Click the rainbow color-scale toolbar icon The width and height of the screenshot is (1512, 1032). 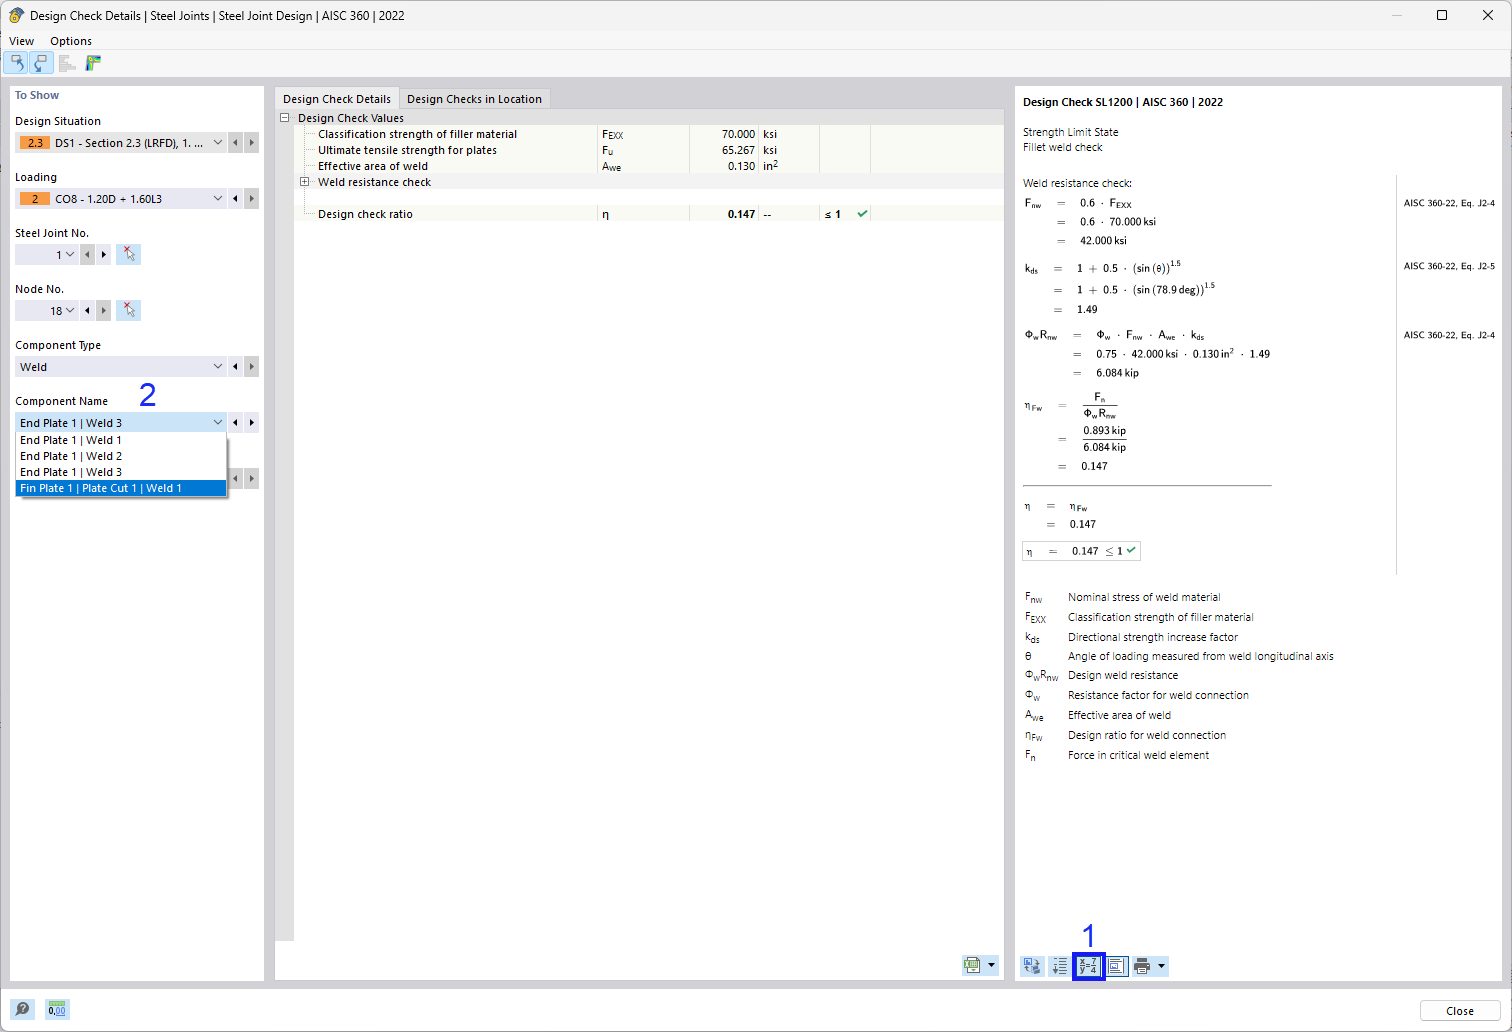(x=93, y=63)
